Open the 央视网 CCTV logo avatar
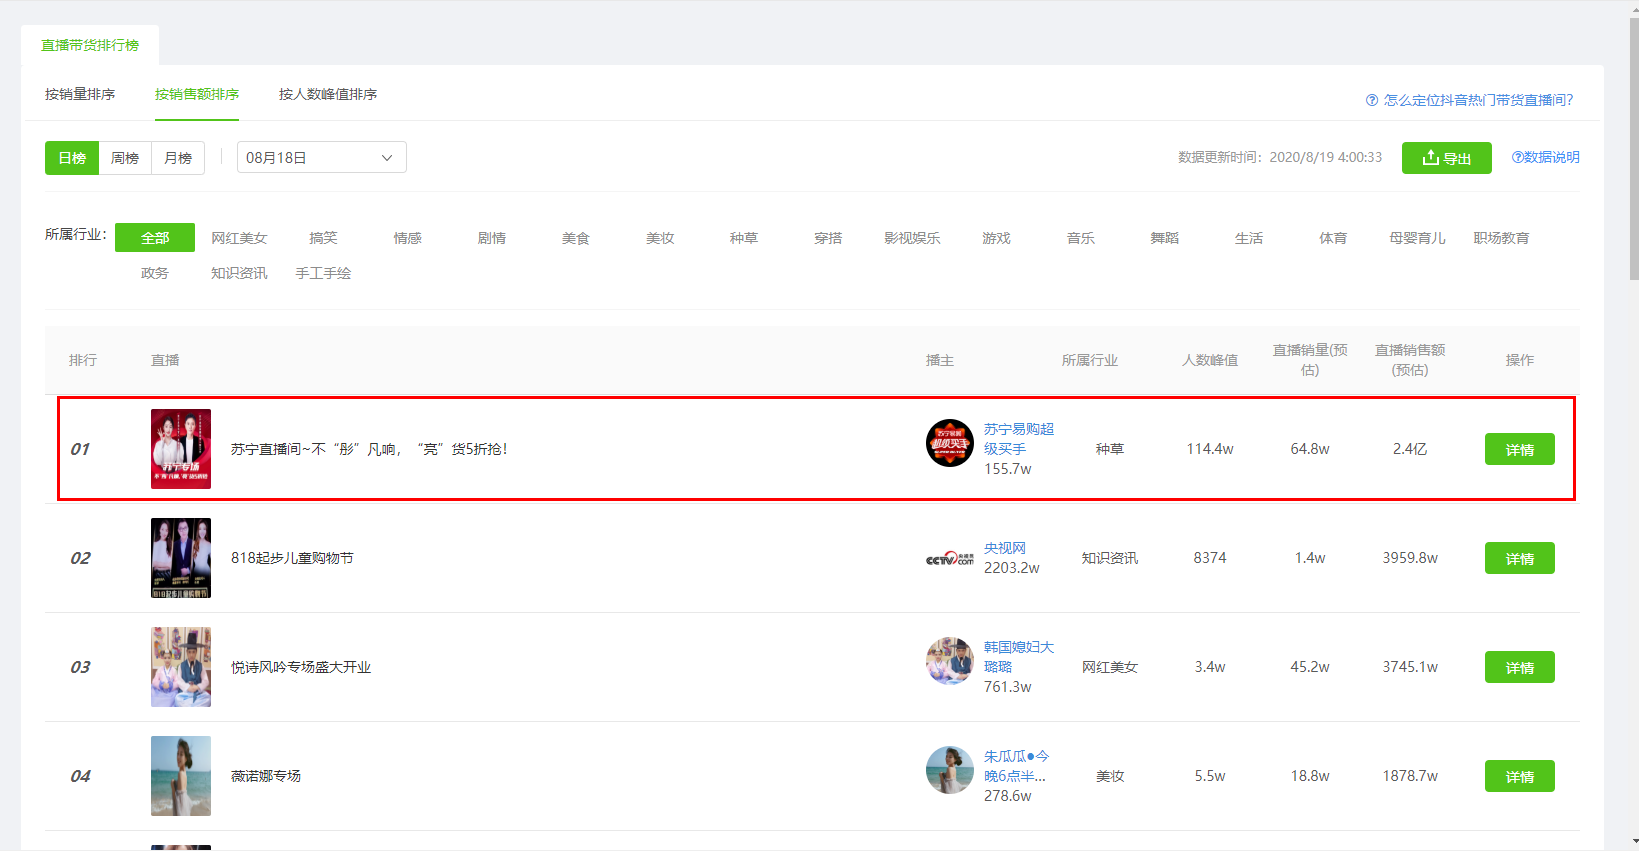1639x851 pixels. [x=950, y=558]
